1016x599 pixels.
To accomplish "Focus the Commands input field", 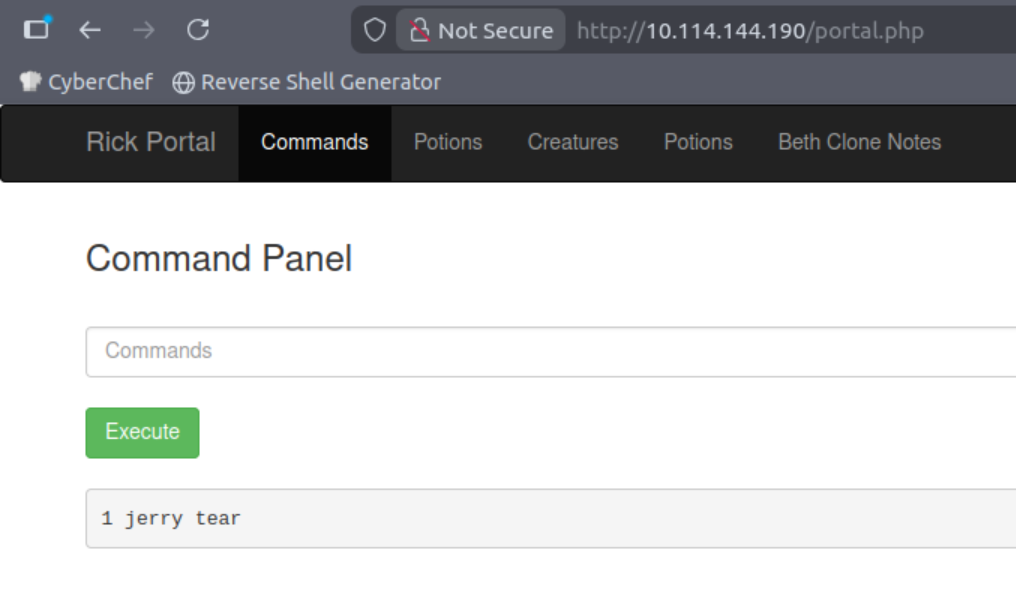I will point(551,351).
